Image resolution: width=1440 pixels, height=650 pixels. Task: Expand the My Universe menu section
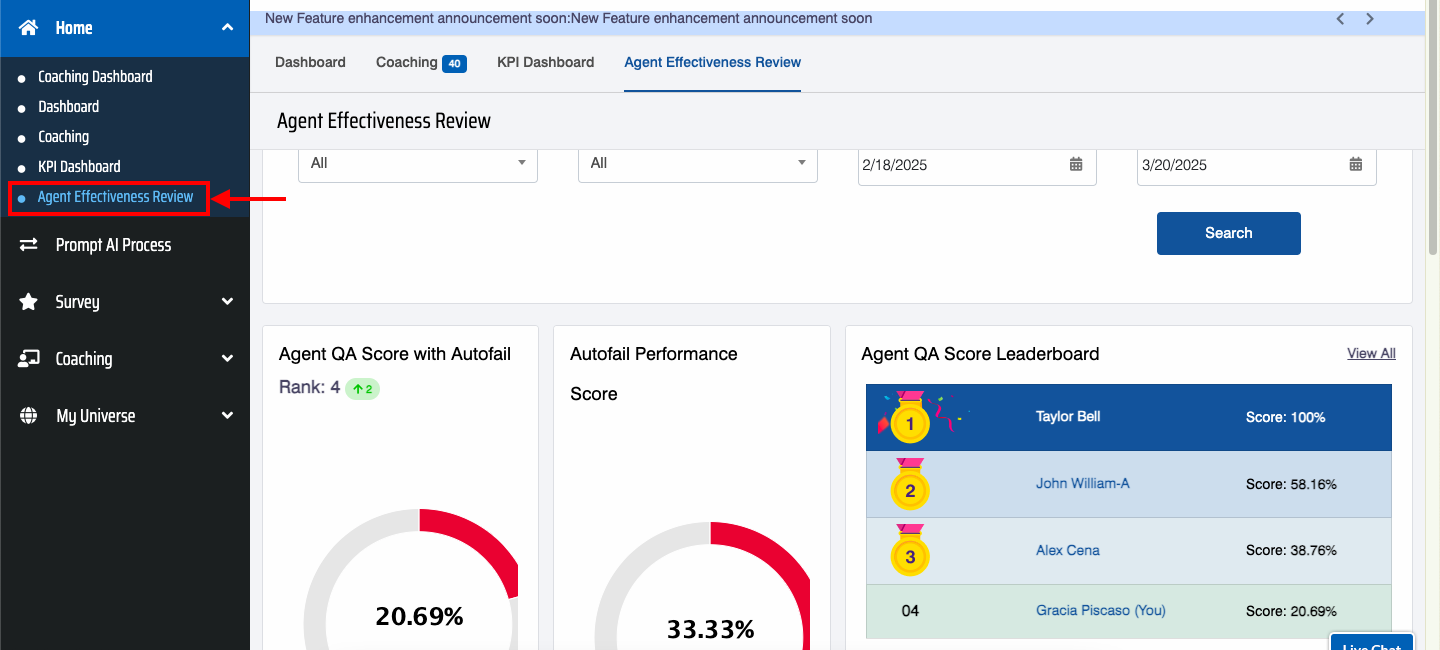(227, 416)
